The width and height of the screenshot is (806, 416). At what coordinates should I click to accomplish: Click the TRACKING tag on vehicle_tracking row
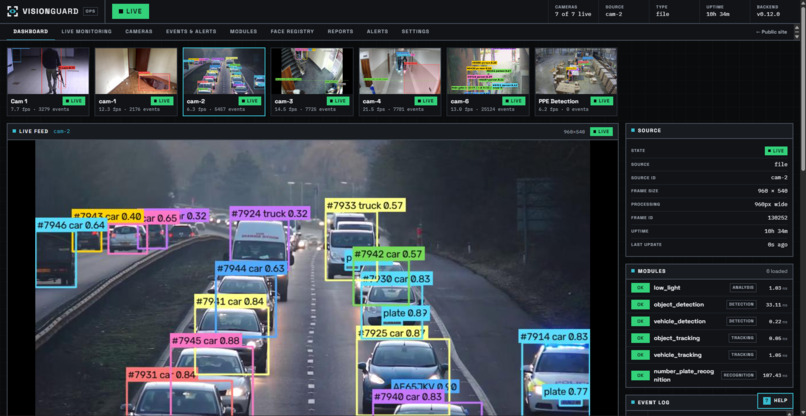(x=742, y=355)
